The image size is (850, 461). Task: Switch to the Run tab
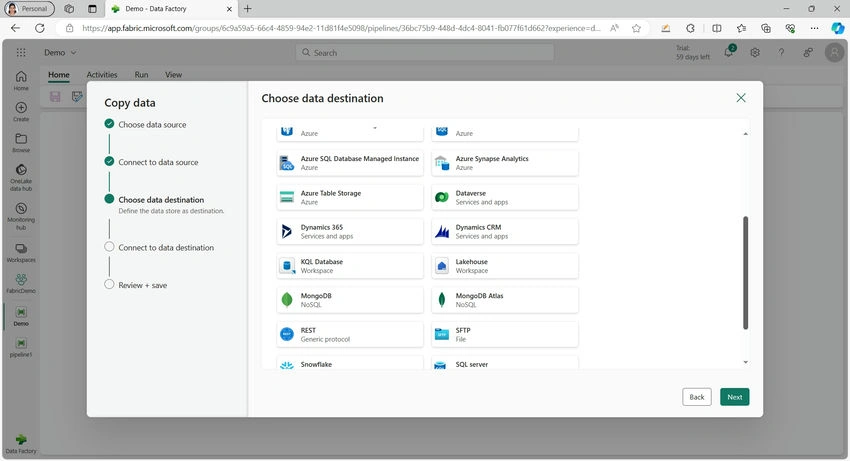141,75
